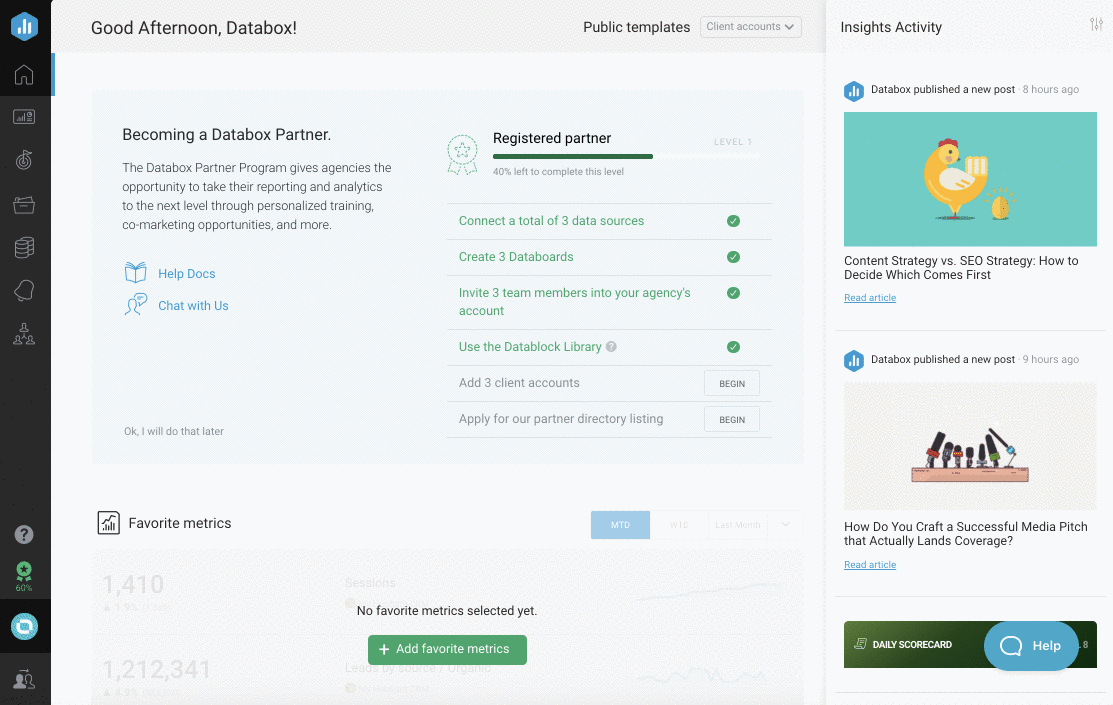The image size is (1113, 705).
Task: Click the Content Strategy vs. SEO Strategy headline
Action: click(961, 268)
